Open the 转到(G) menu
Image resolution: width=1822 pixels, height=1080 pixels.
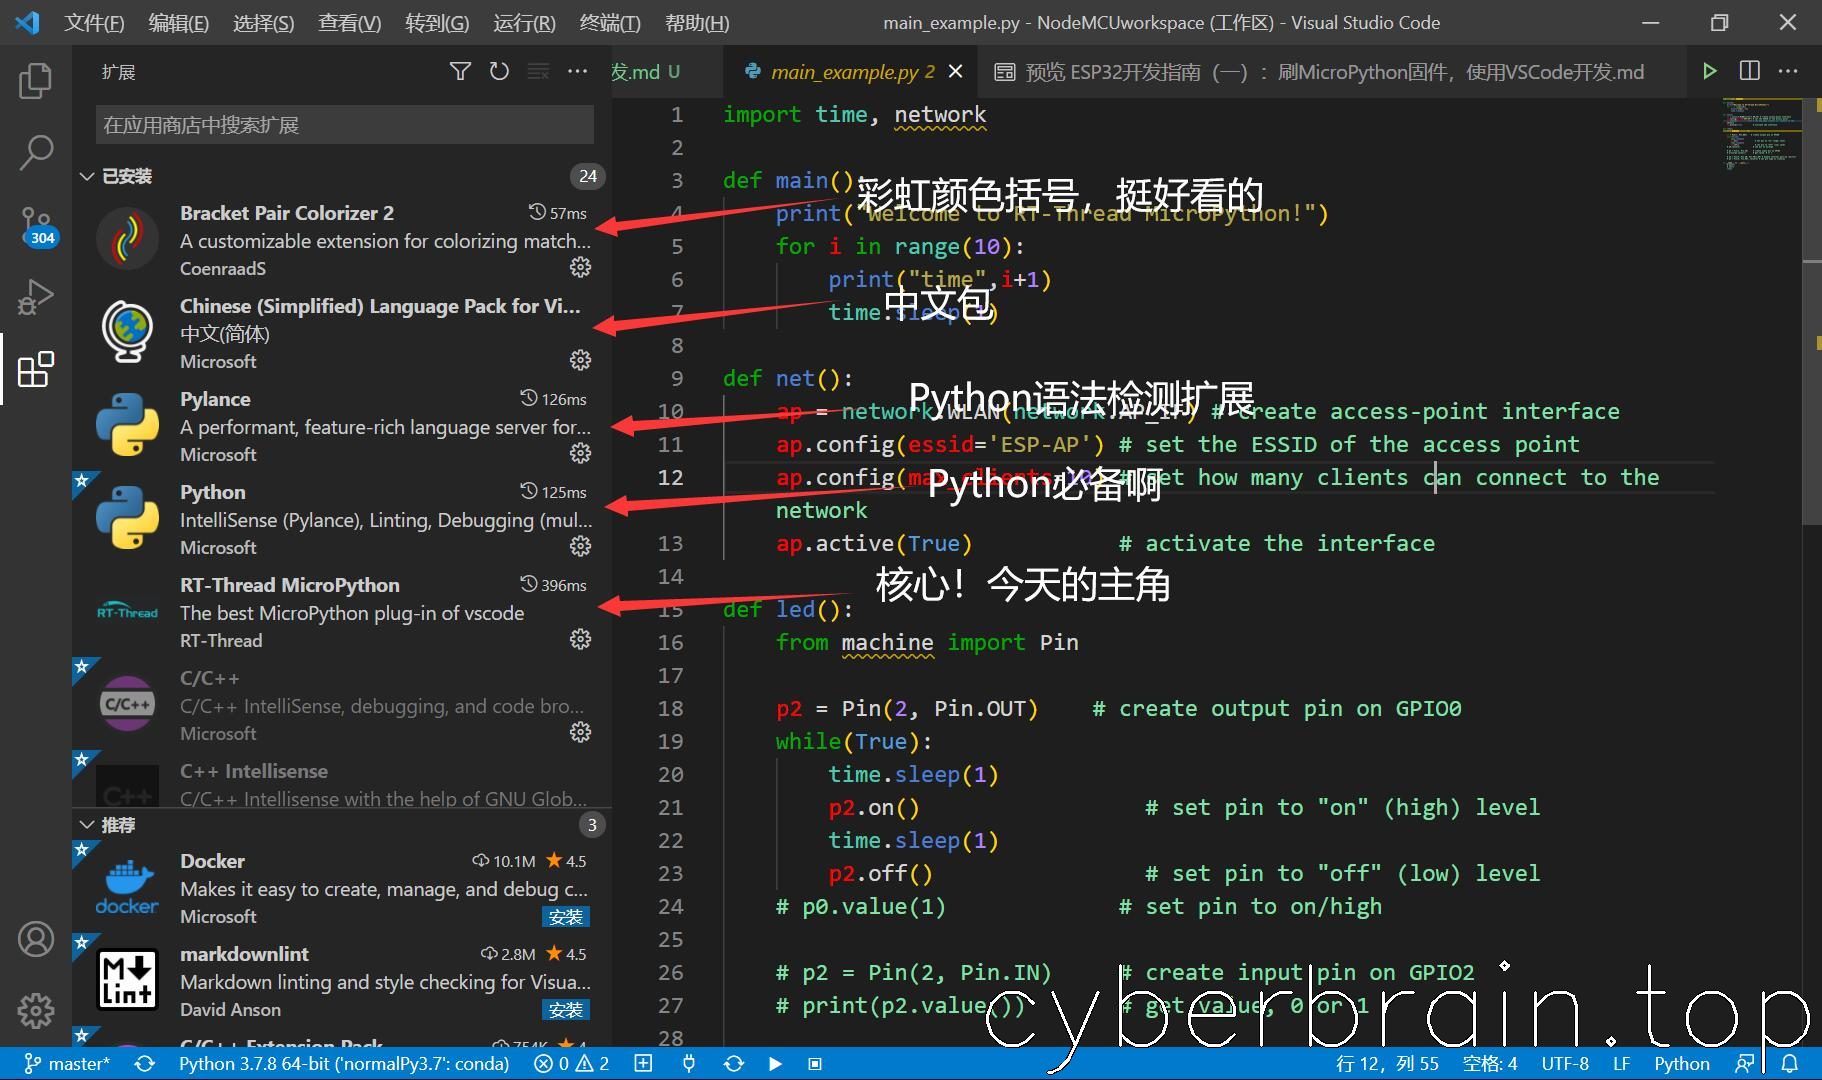437,23
